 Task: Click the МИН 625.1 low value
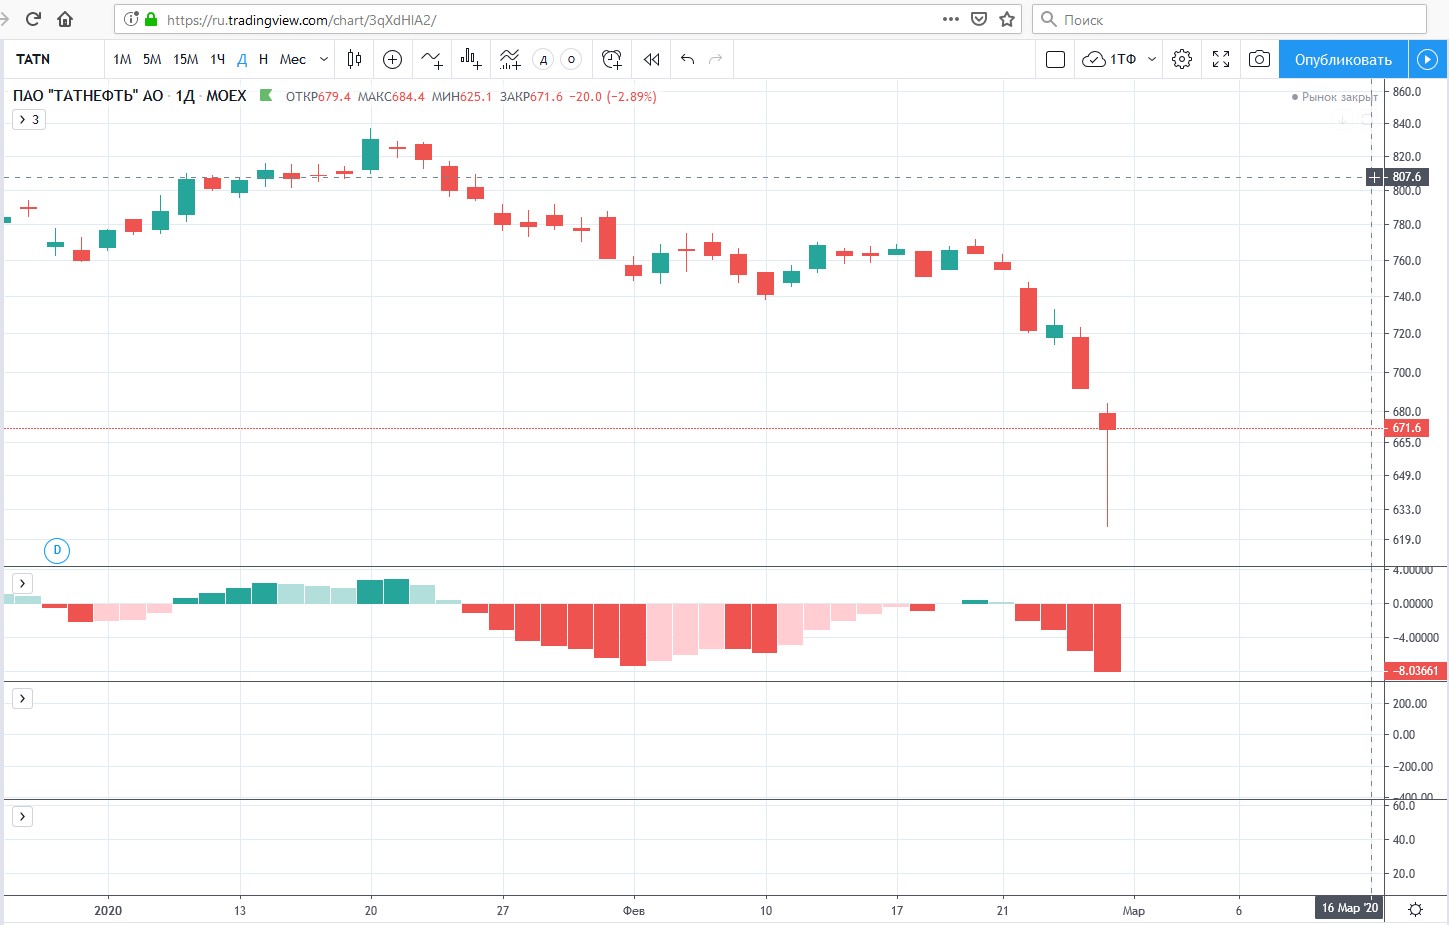coord(462,97)
